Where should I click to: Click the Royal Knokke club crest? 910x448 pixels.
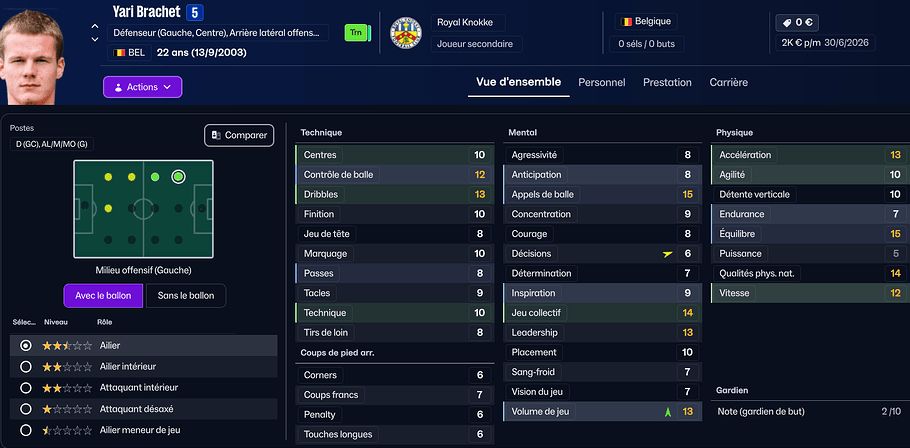tap(405, 33)
